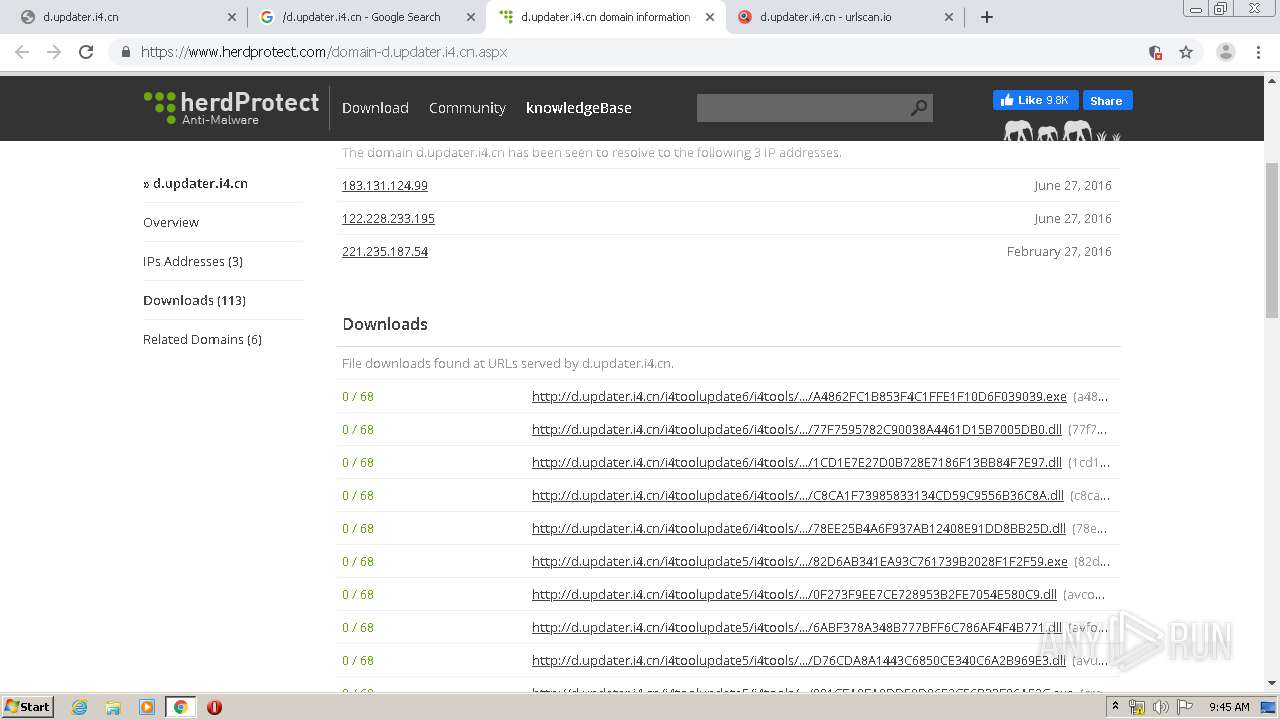Open the Download nav menu item
The image size is (1280, 720).
(375, 108)
